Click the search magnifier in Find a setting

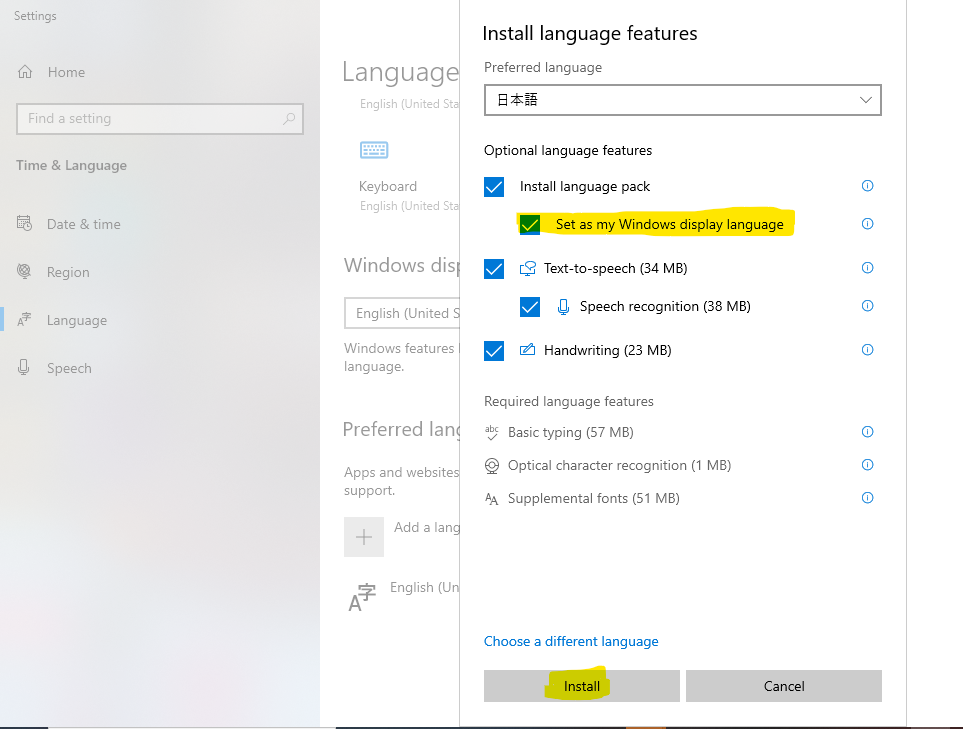click(289, 119)
